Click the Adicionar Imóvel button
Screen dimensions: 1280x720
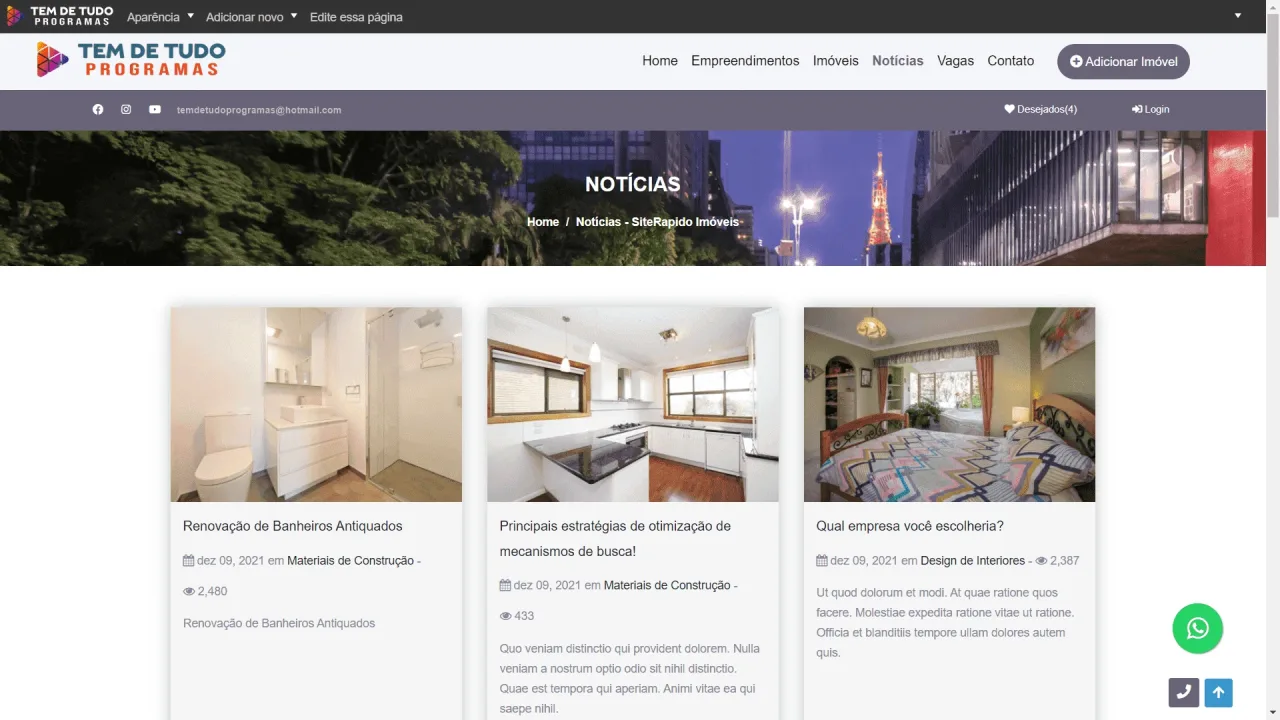[1123, 61]
